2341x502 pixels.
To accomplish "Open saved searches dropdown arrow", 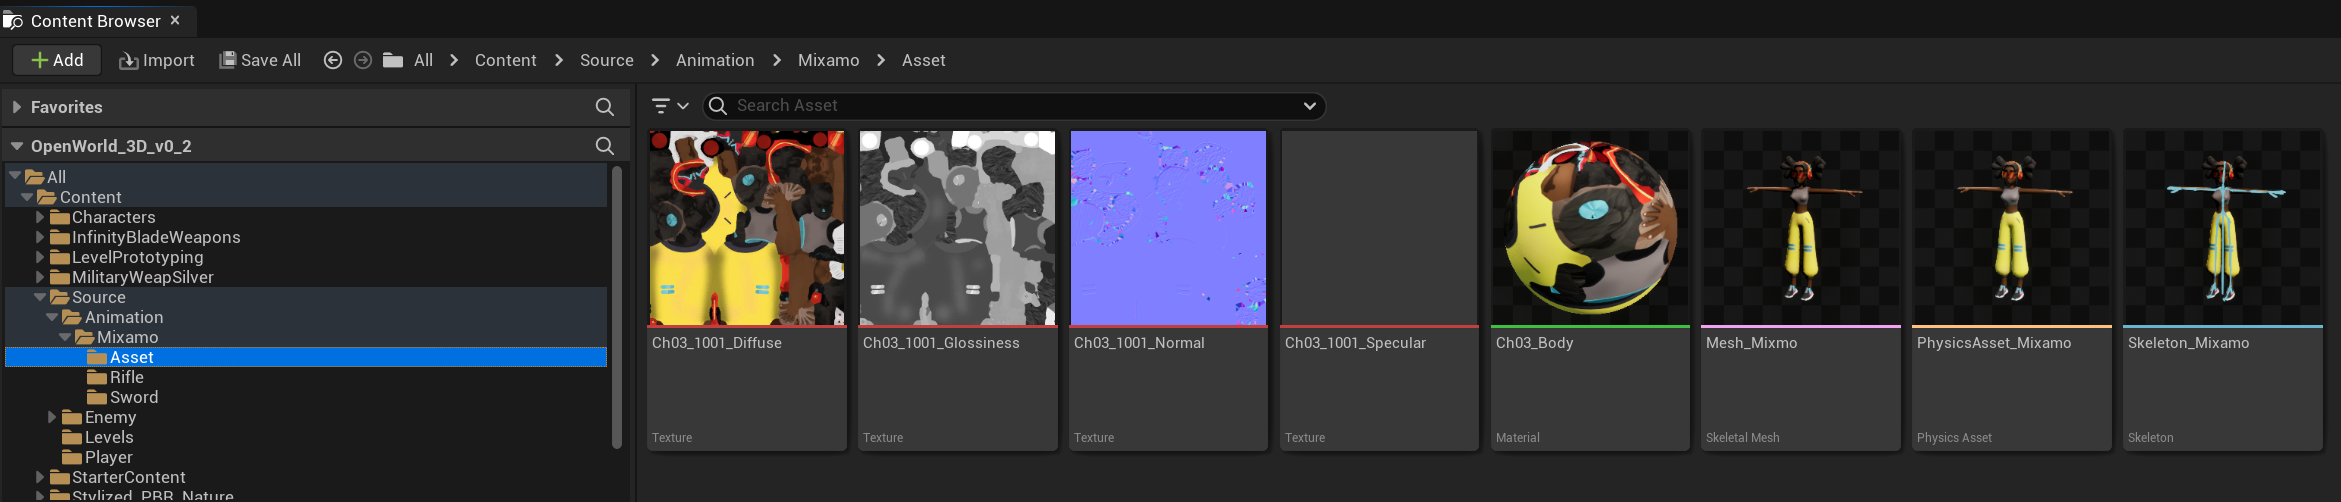I will point(1310,105).
